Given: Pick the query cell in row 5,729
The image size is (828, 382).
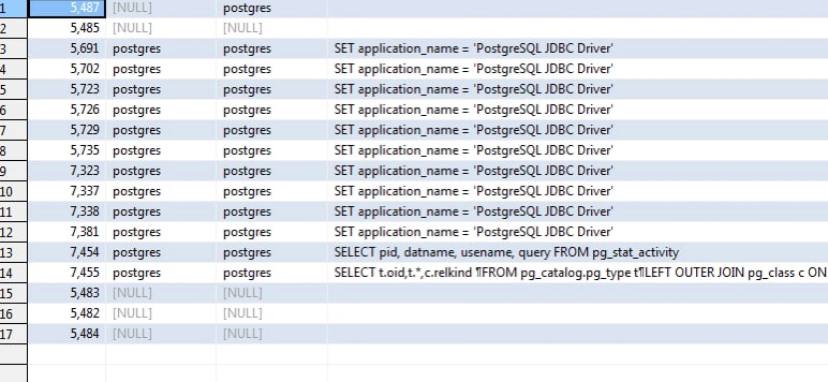Looking at the screenshot, I should coord(577,130).
